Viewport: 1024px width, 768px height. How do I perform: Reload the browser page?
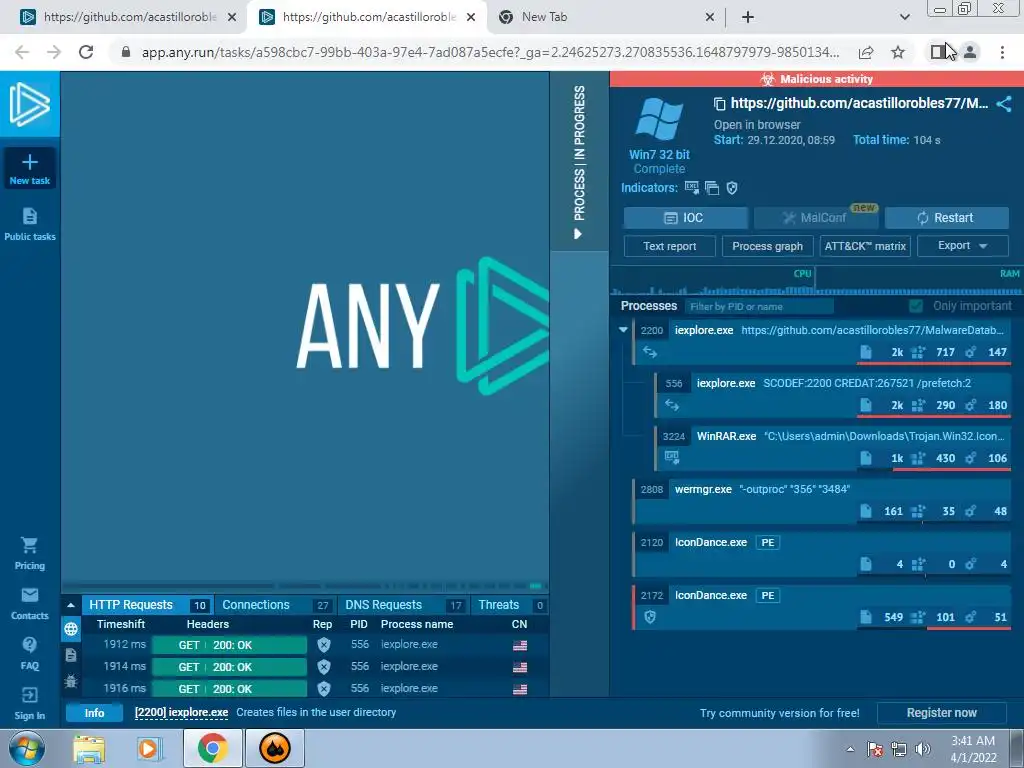pyautogui.click(x=86, y=52)
